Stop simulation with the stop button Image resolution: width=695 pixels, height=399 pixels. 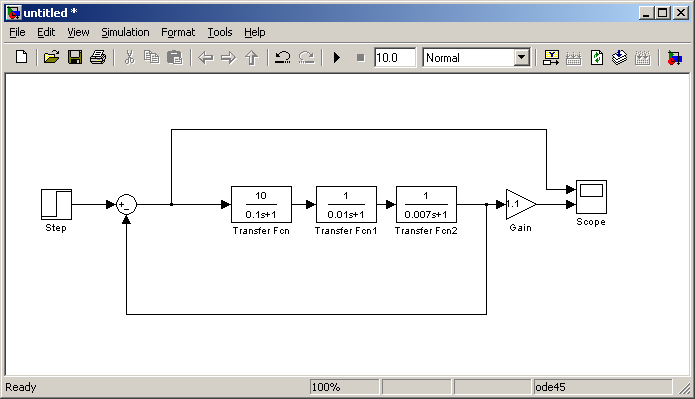coord(360,58)
